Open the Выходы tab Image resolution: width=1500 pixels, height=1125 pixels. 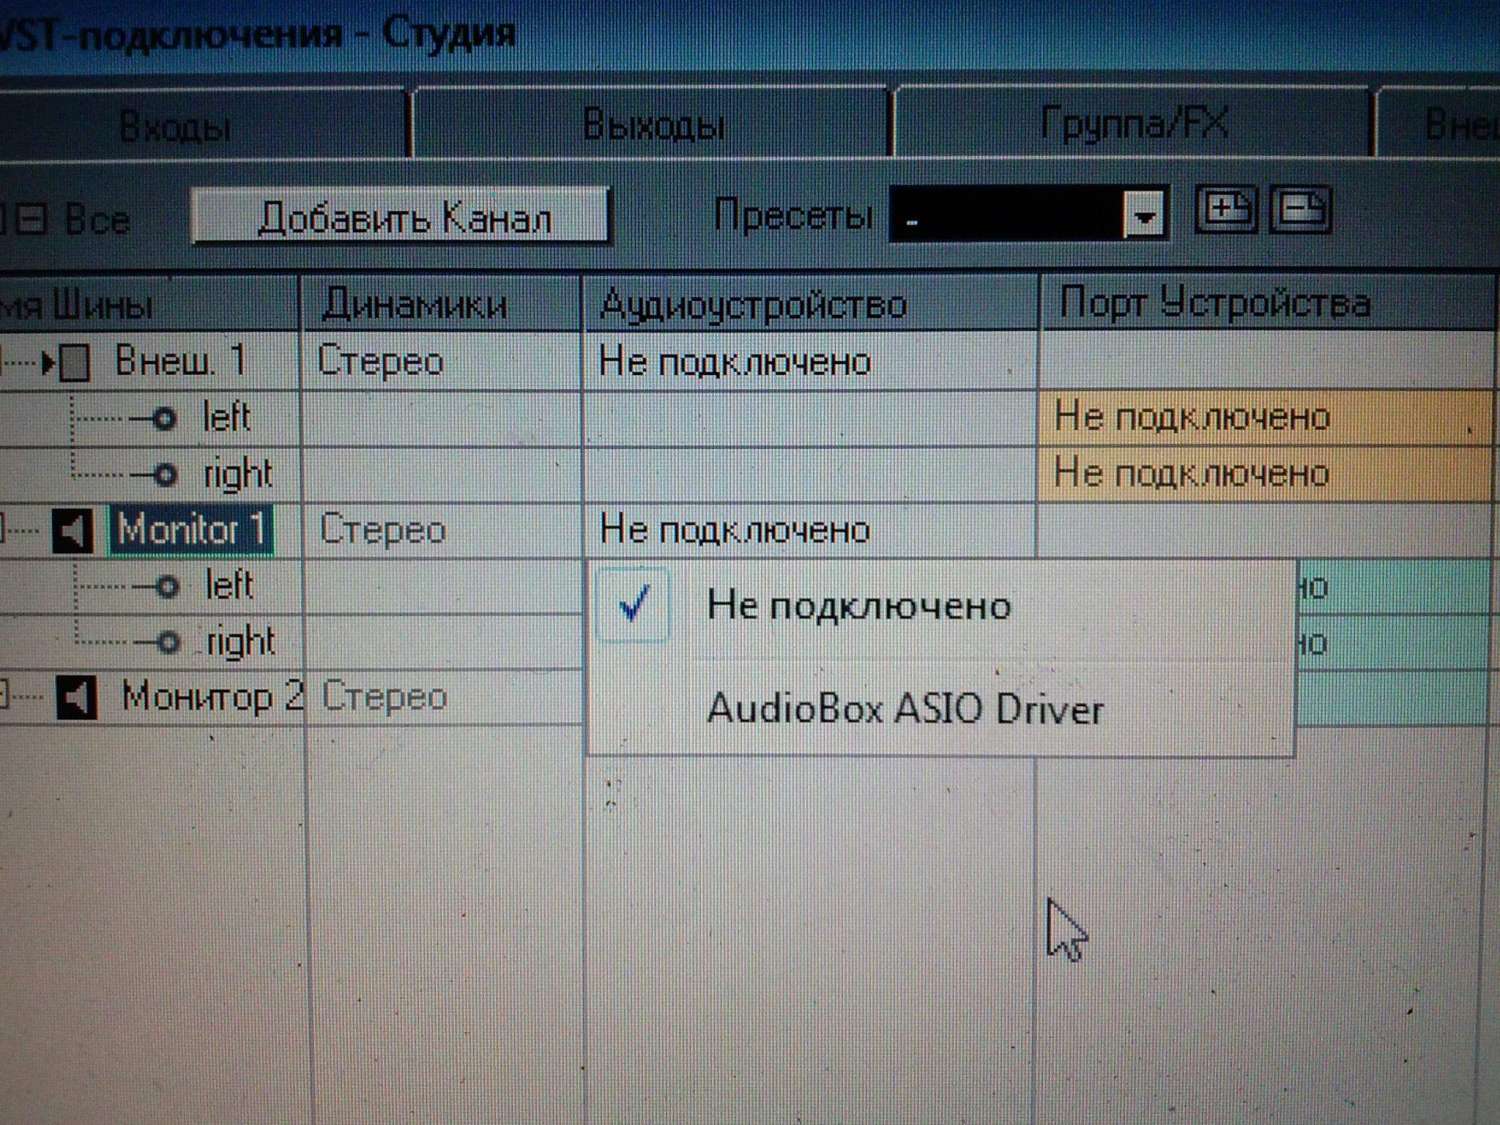[x=653, y=125]
